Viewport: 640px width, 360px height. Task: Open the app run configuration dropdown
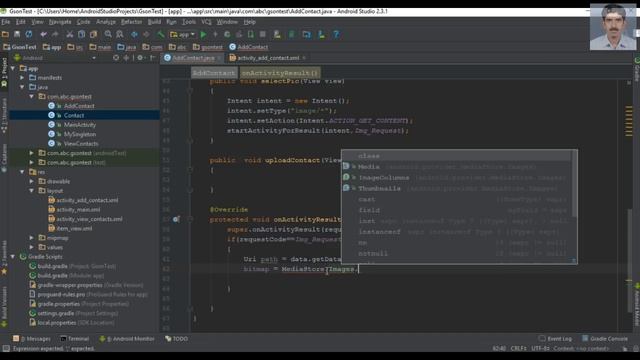pos(182,35)
